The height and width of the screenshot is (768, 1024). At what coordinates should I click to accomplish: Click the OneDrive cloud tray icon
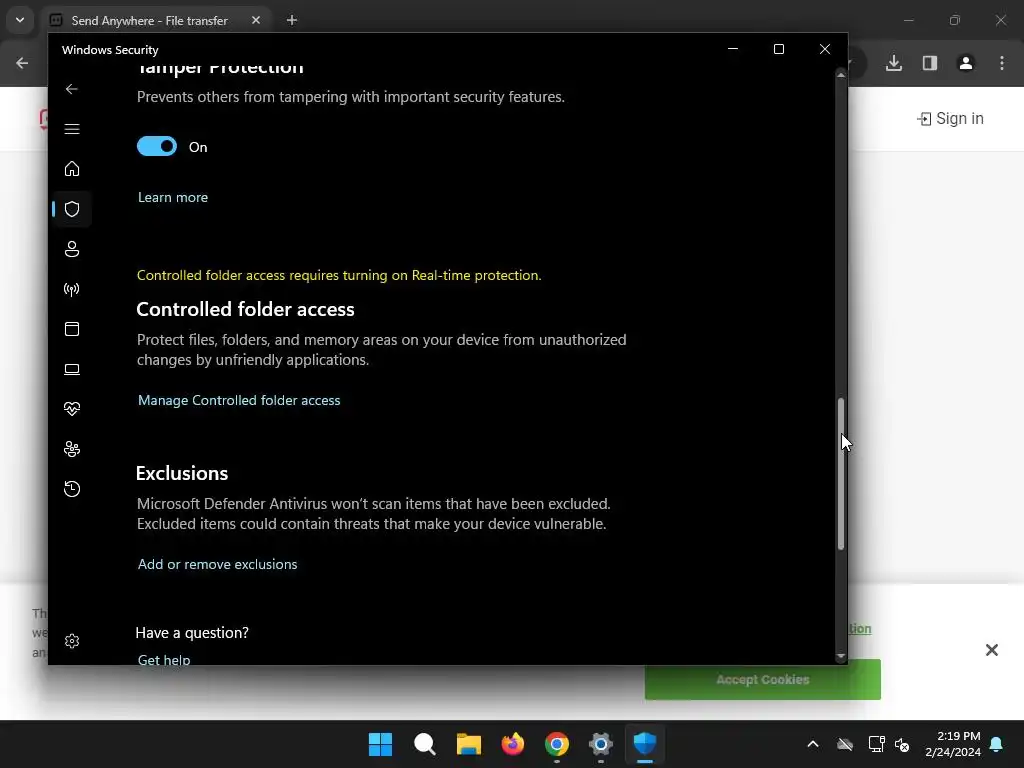[845, 744]
